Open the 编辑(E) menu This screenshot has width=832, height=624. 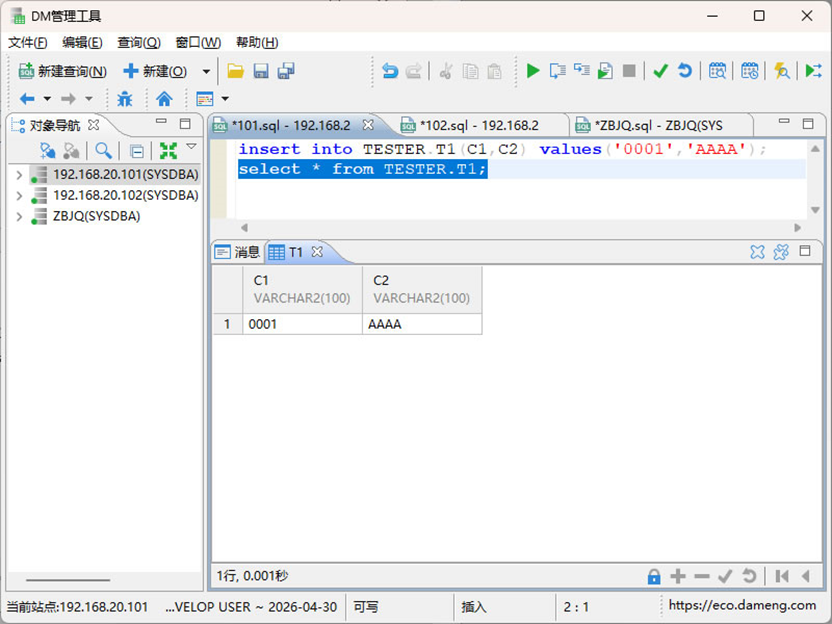tap(82, 42)
